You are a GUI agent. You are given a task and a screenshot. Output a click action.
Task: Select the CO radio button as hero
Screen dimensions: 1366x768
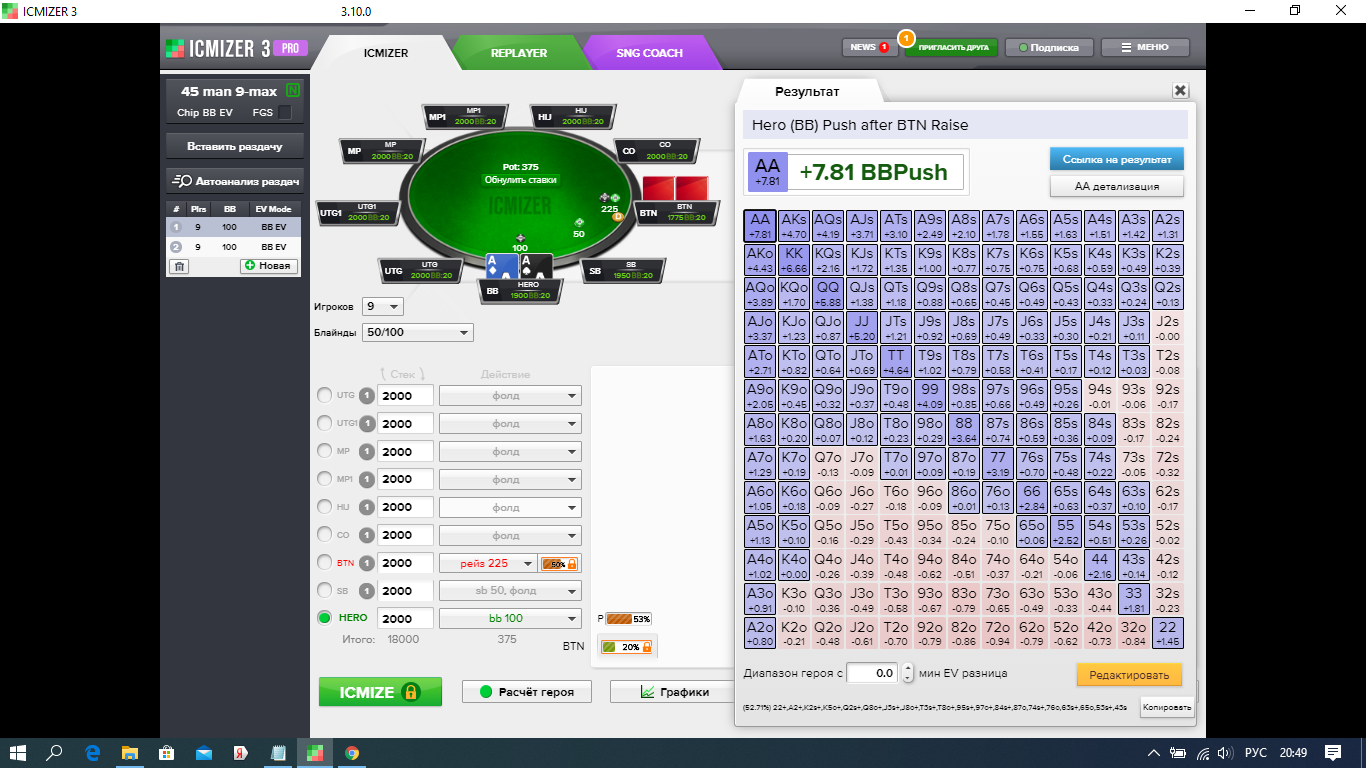[x=324, y=535]
